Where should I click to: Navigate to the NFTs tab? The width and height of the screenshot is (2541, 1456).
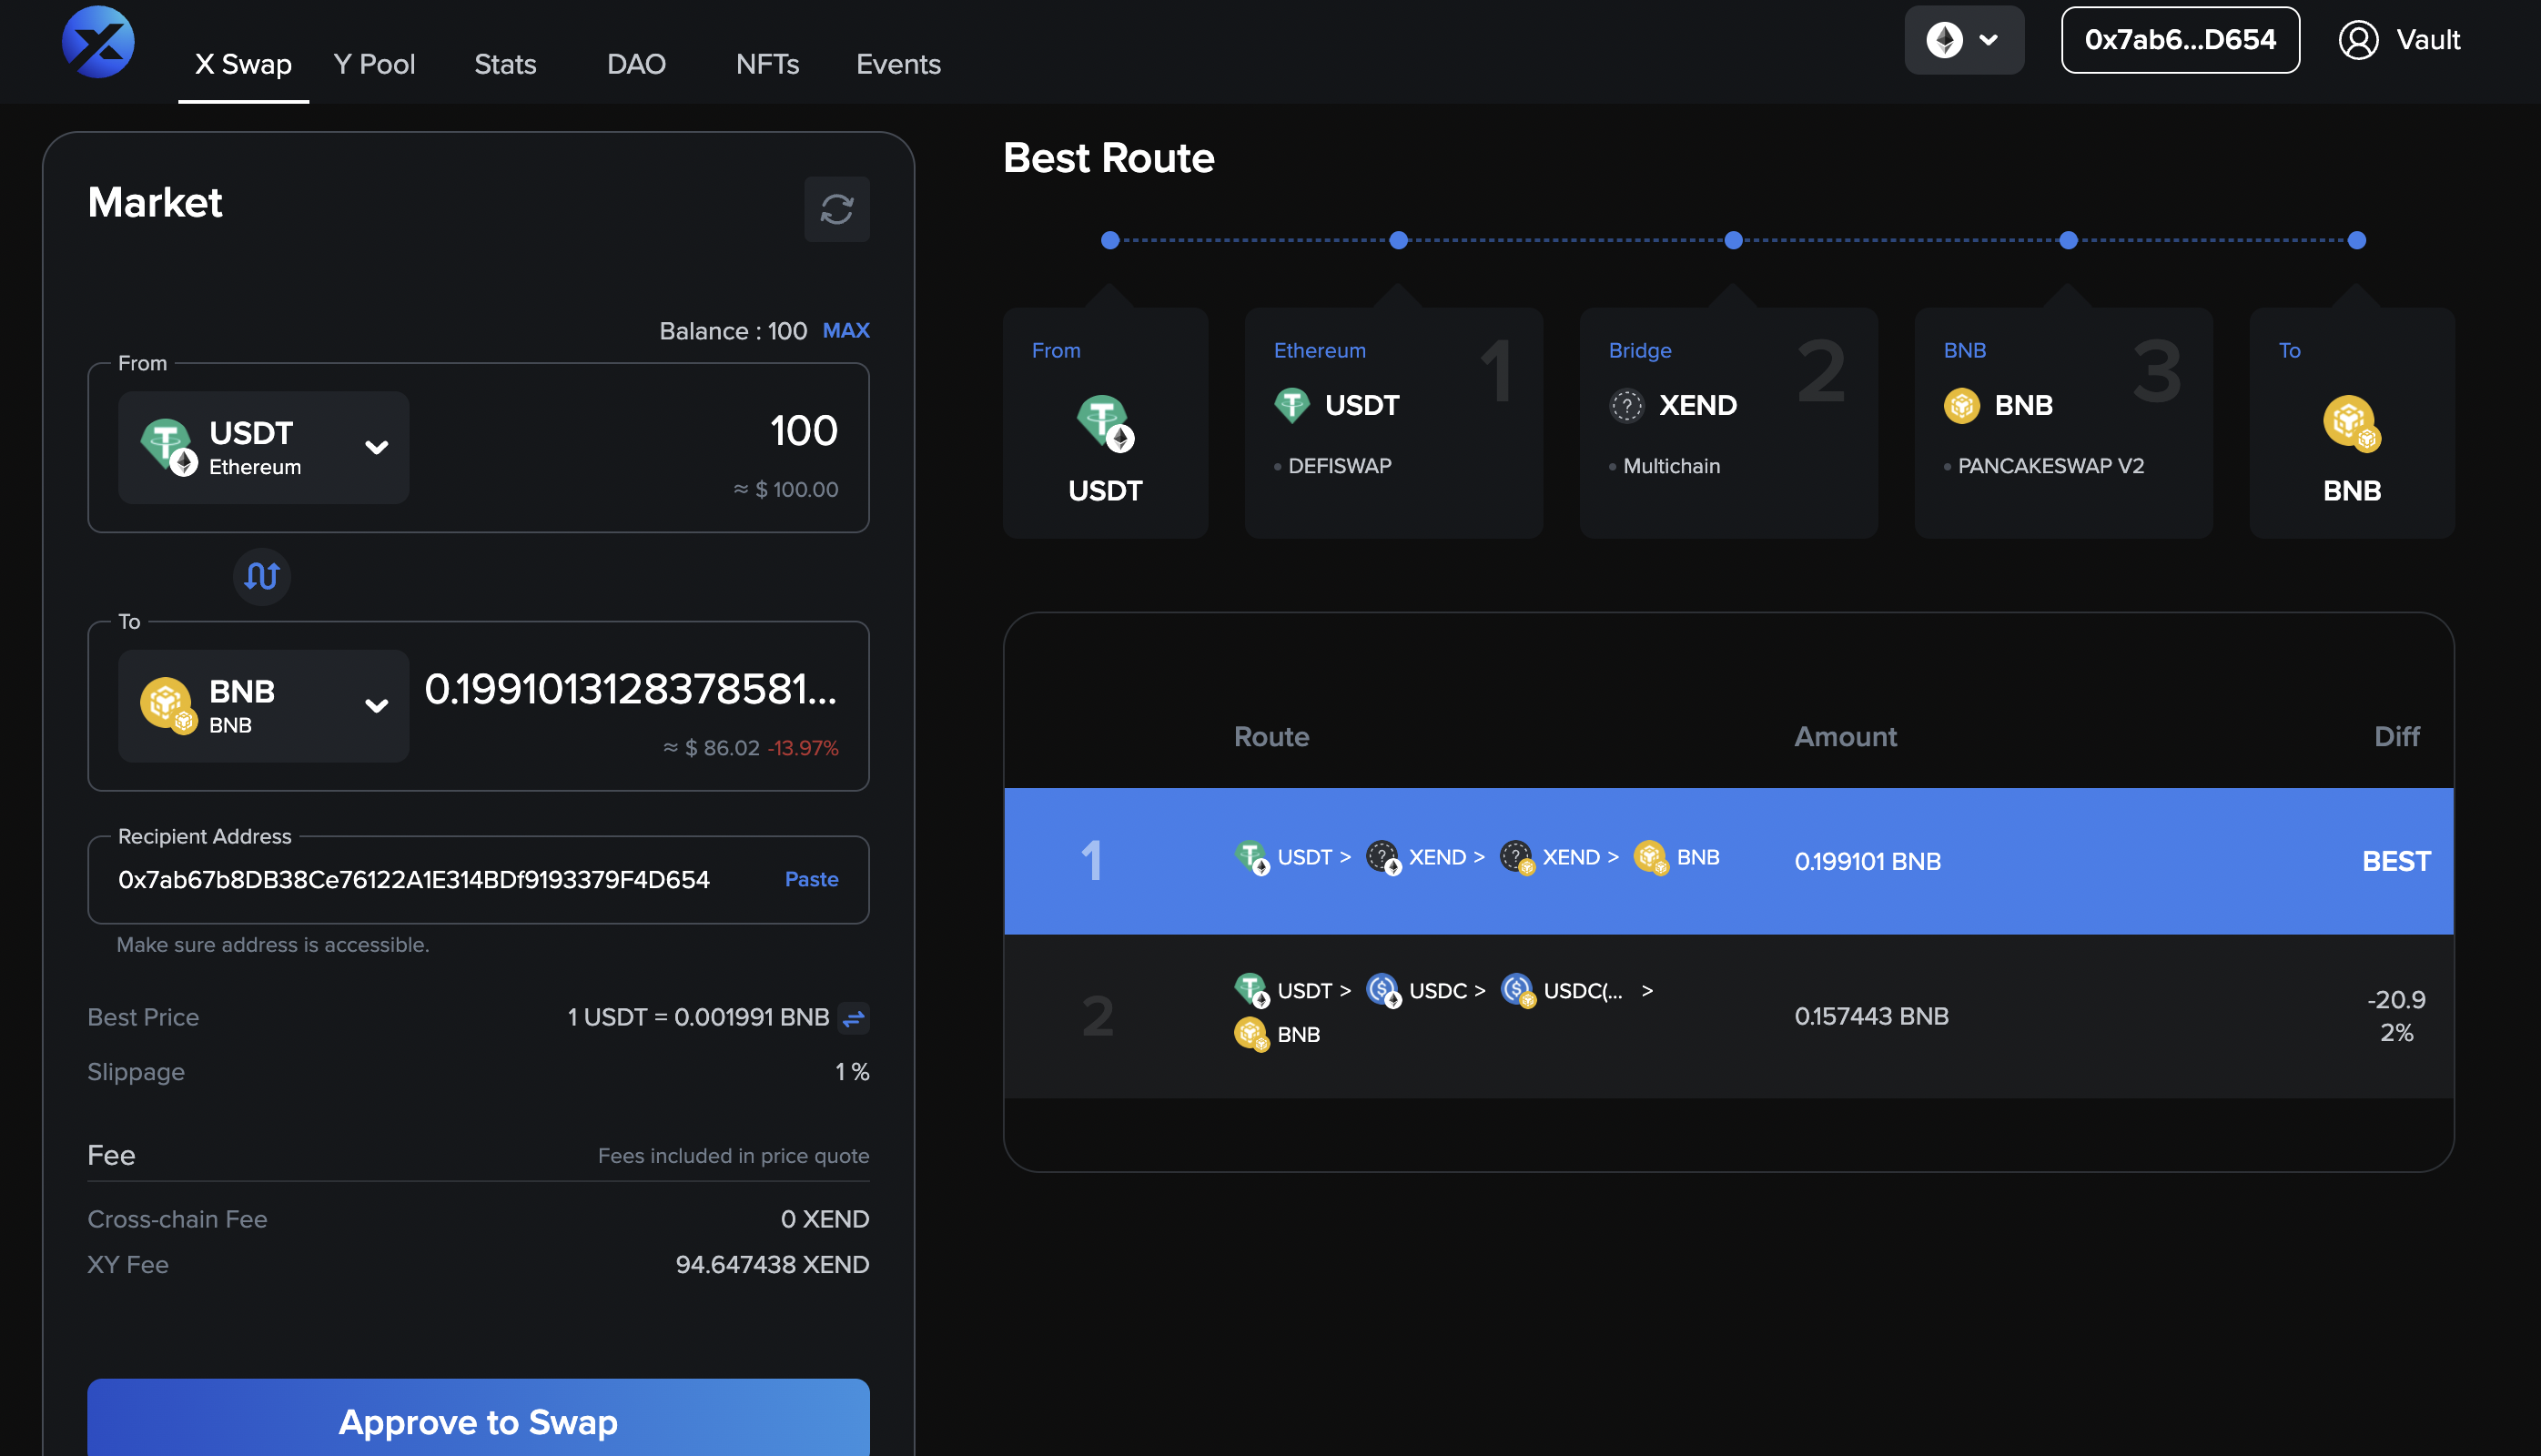coord(767,64)
